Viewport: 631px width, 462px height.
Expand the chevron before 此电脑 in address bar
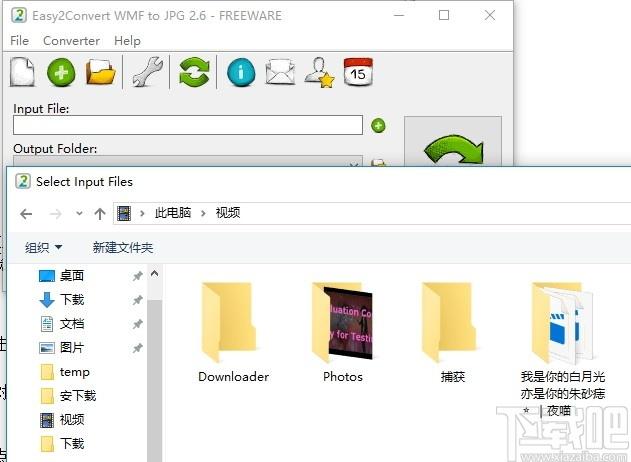142,213
